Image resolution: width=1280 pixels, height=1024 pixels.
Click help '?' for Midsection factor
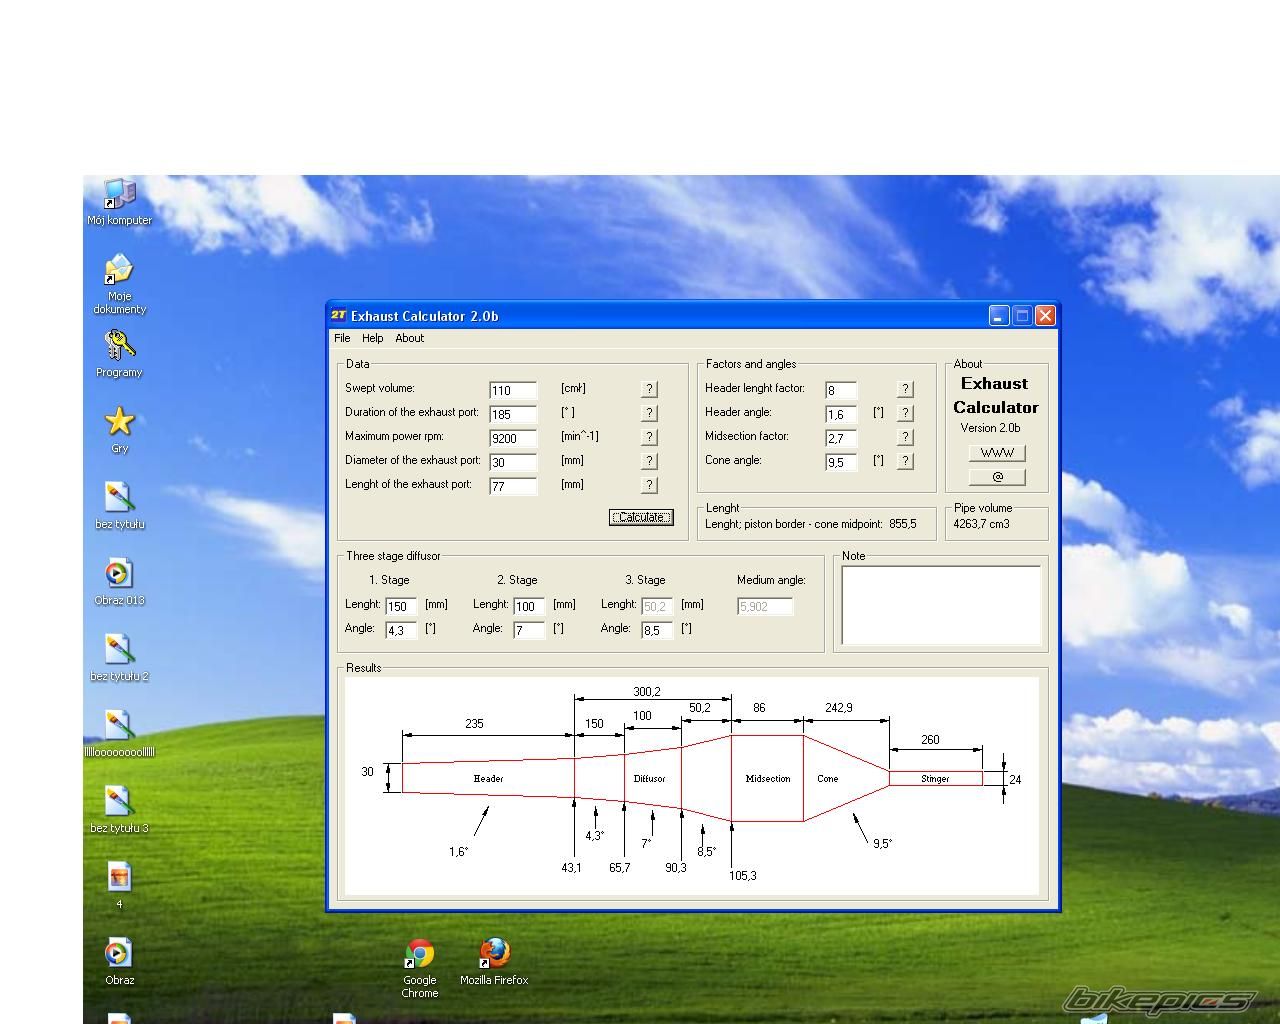pyautogui.click(x=905, y=437)
